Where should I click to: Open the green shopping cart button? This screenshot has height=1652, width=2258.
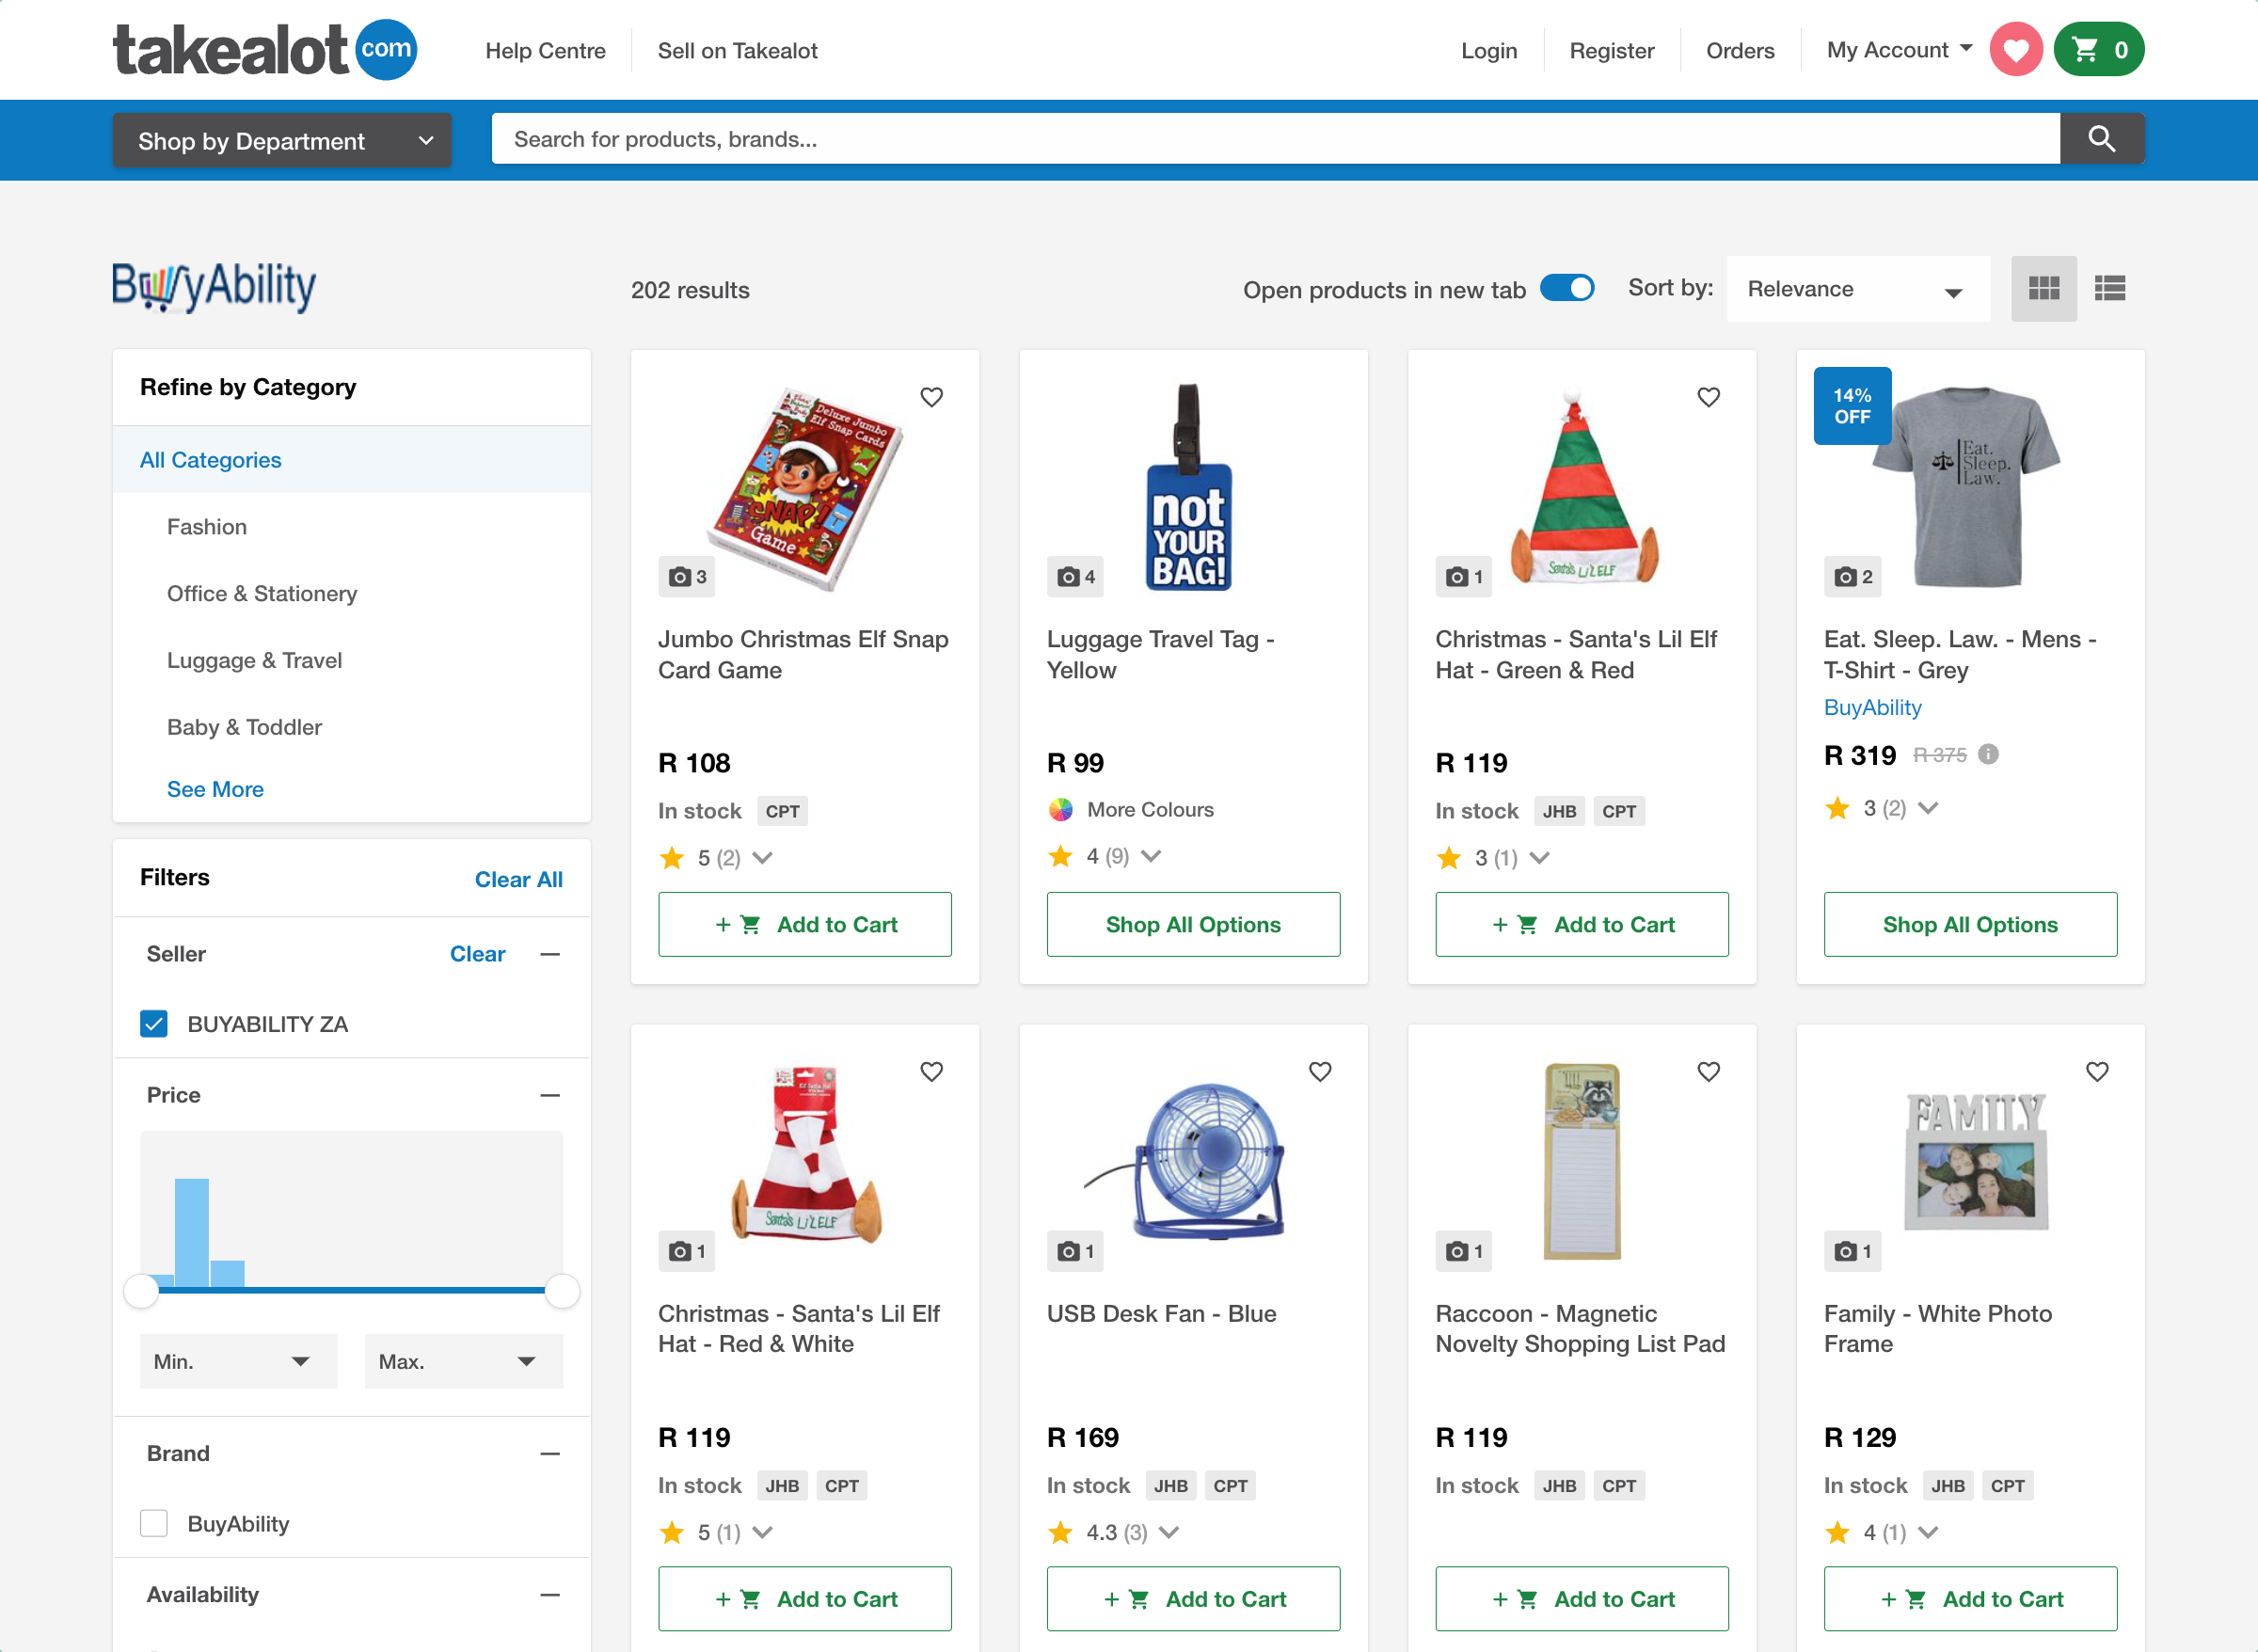(x=2098, y=50)
